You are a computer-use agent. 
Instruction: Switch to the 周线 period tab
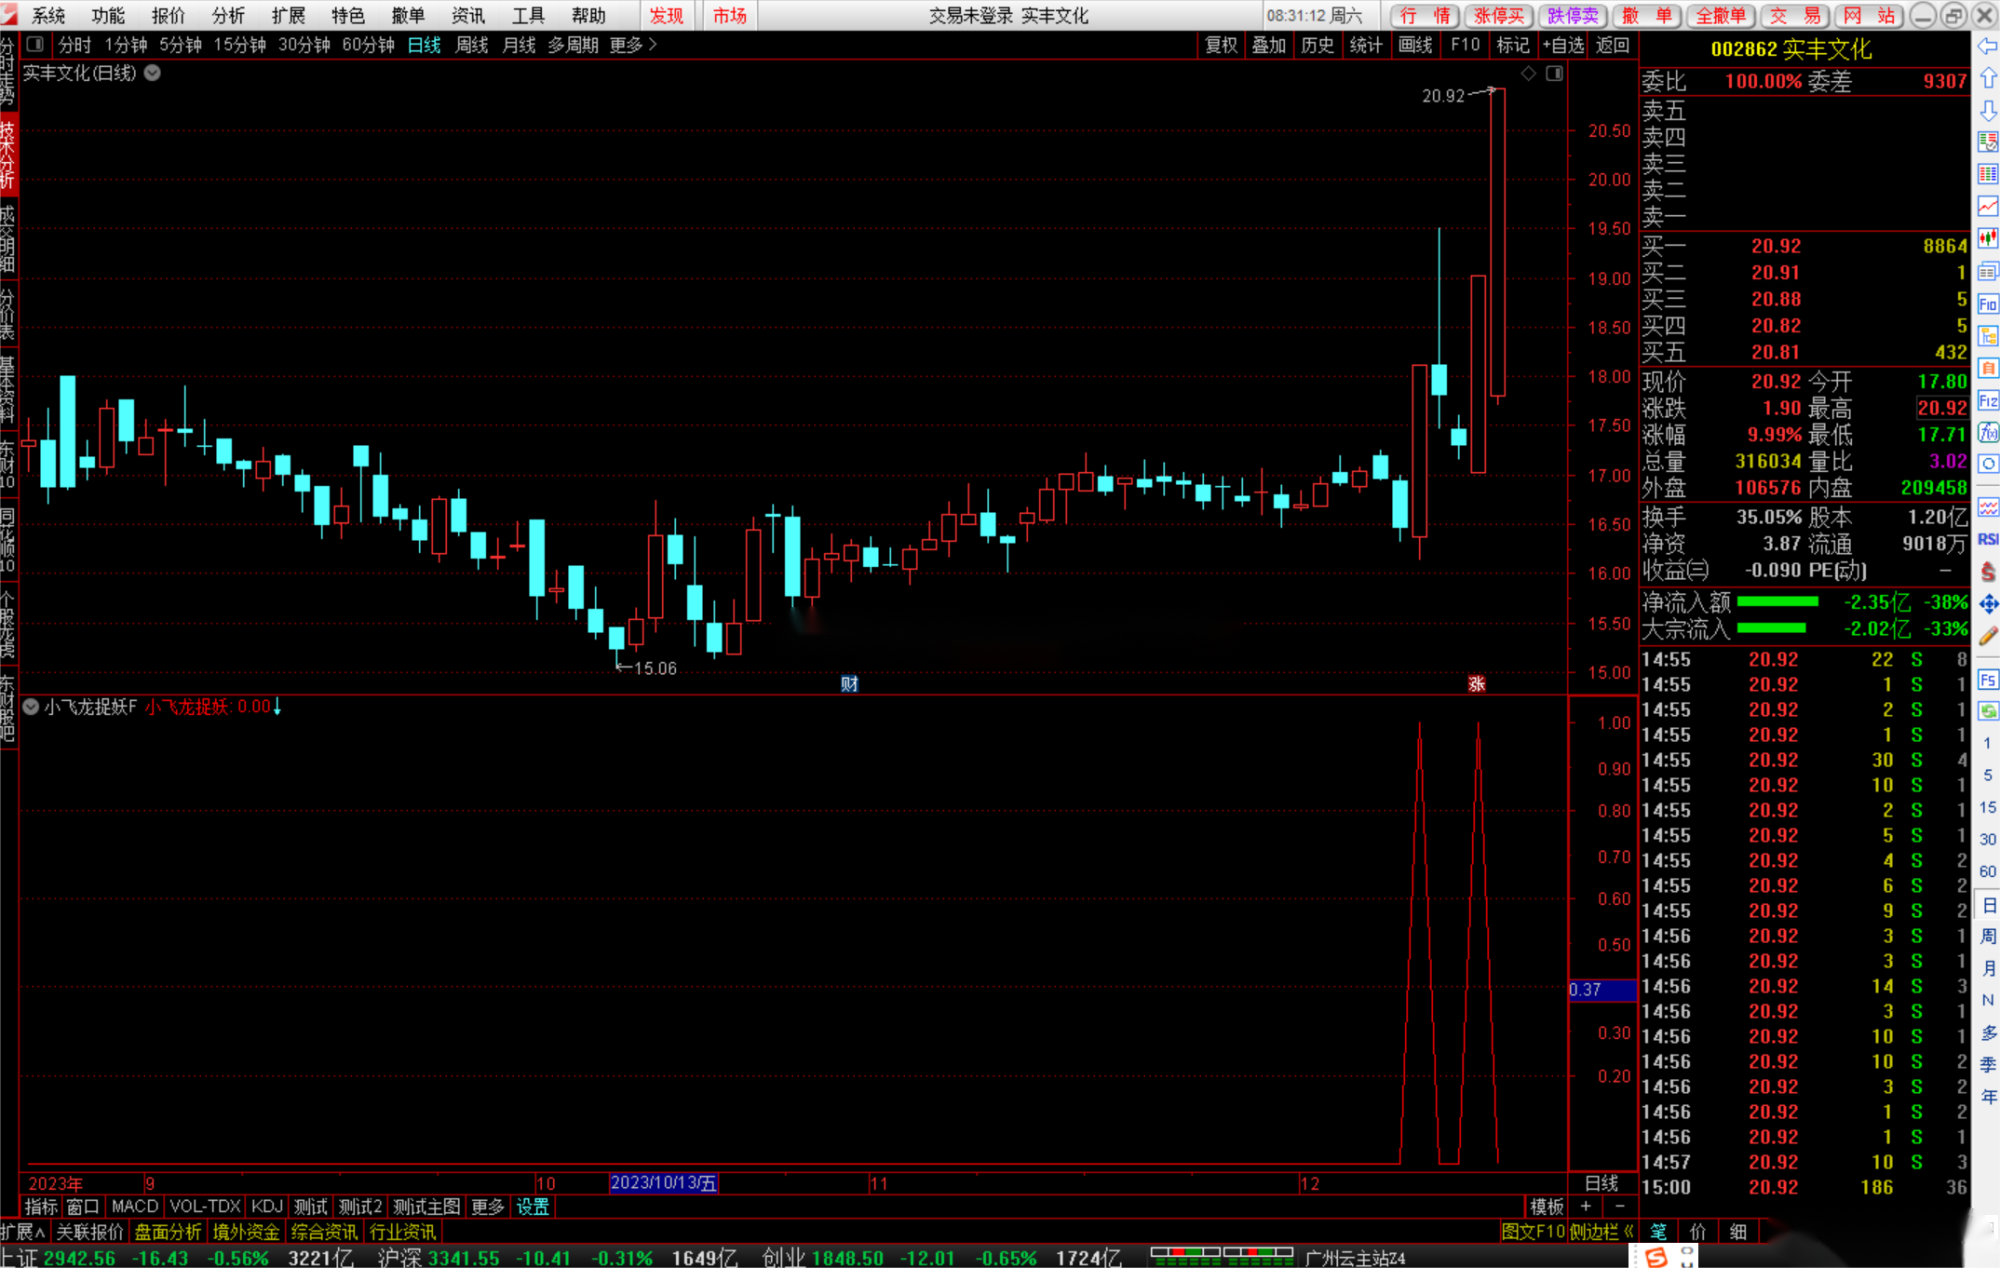[x=471, y=45]
